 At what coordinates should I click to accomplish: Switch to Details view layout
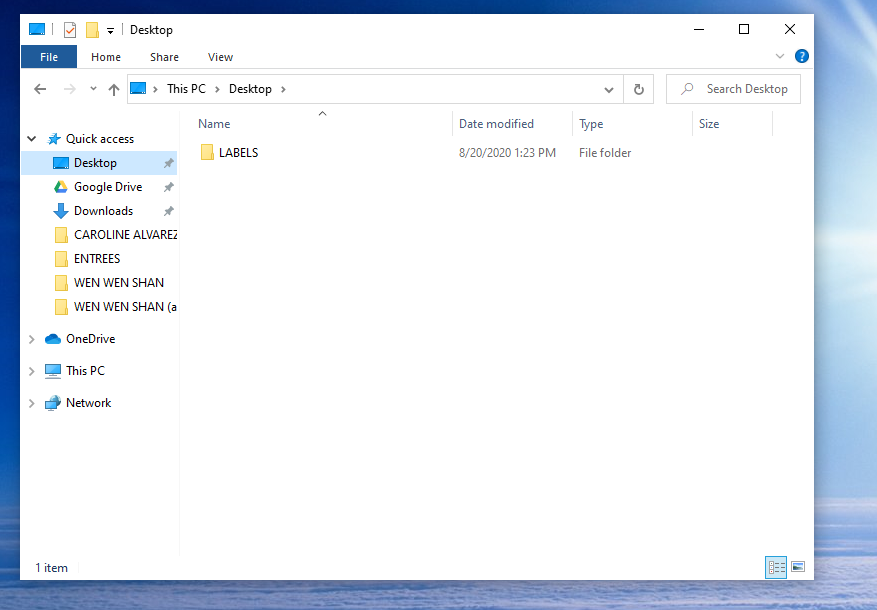[776, 567]
